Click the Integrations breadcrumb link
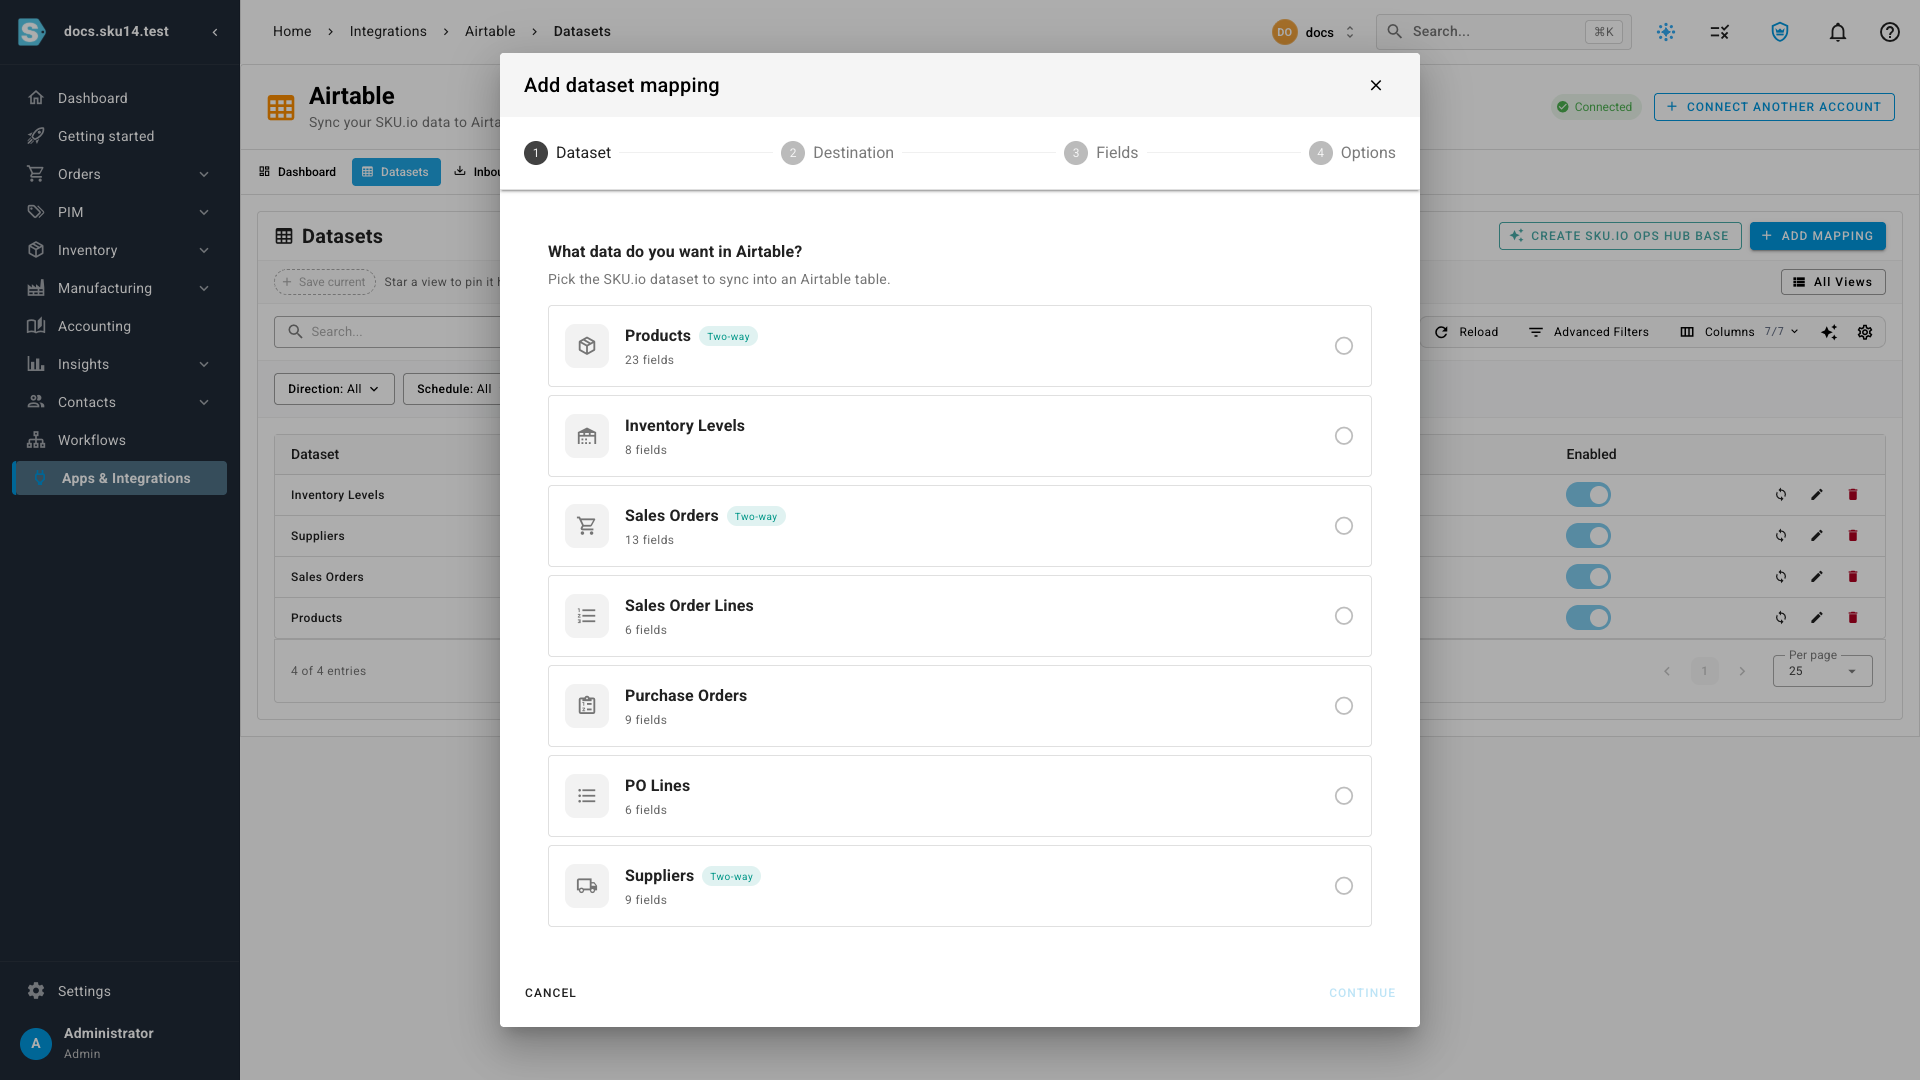 coord(388,32)
